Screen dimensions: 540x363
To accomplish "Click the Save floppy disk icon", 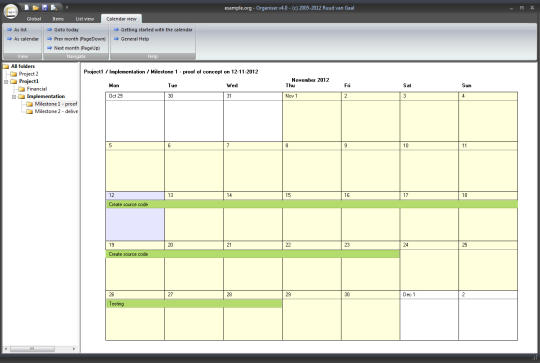I will [44, 7].
